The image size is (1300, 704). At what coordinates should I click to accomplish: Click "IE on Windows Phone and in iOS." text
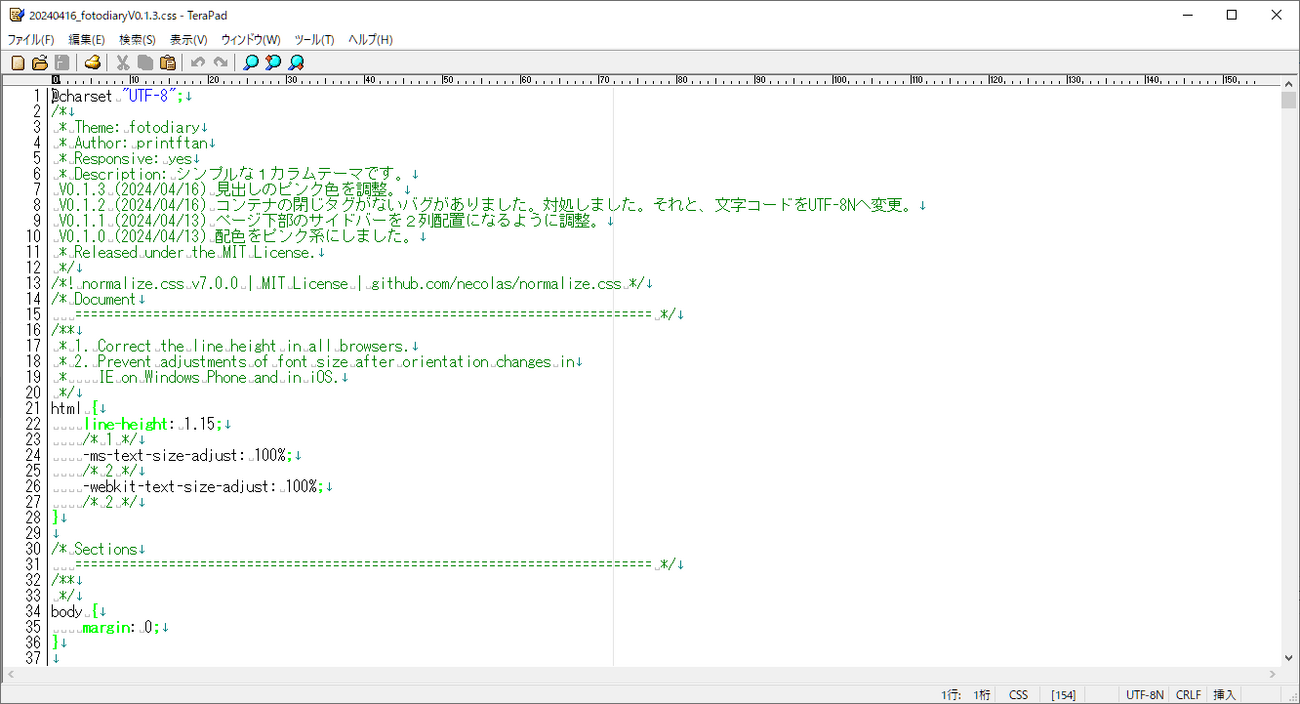pos(218,377)
